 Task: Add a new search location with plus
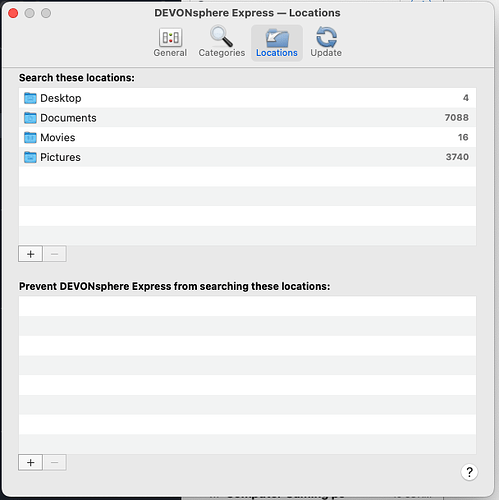[x=30, y=254]
